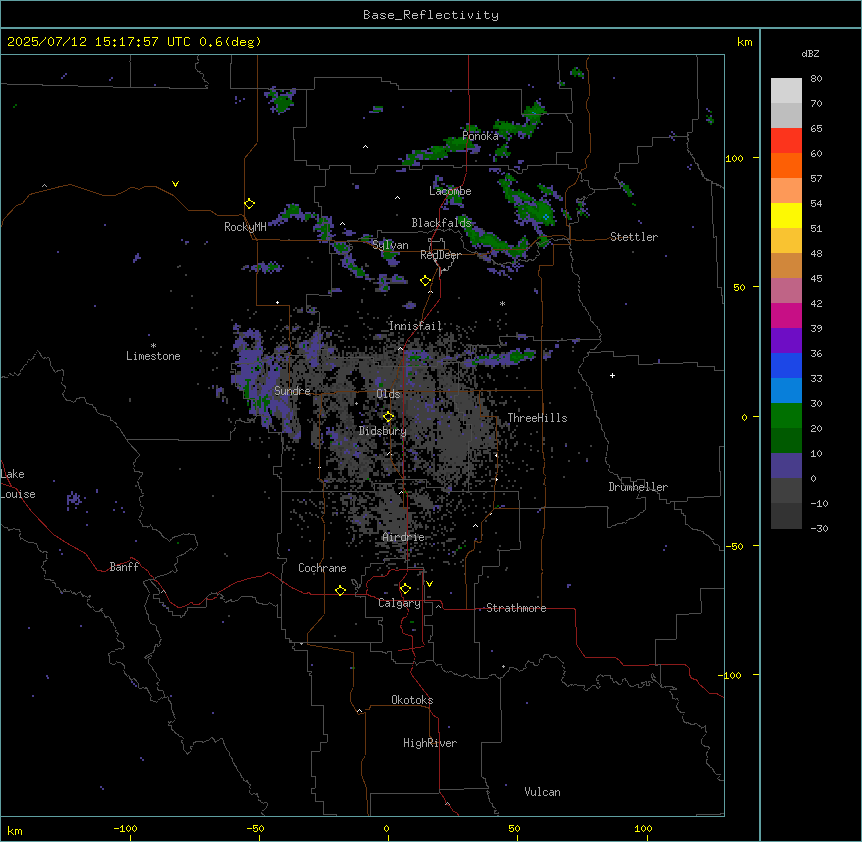Image resolution: width=862 pixels, height=842 pixels.
Task: Click the -100 label on the bottom axis
Action: point(126,828)
